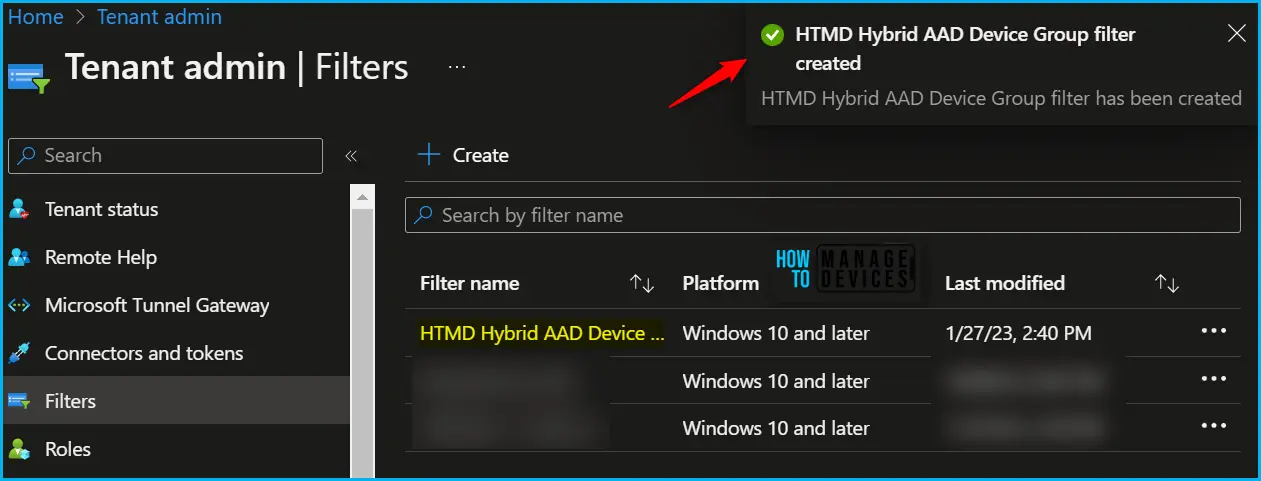The width and height of the screenshot is (1261, 481).
Task: Click the Search by filter name field
Action: tap(823, 215)
